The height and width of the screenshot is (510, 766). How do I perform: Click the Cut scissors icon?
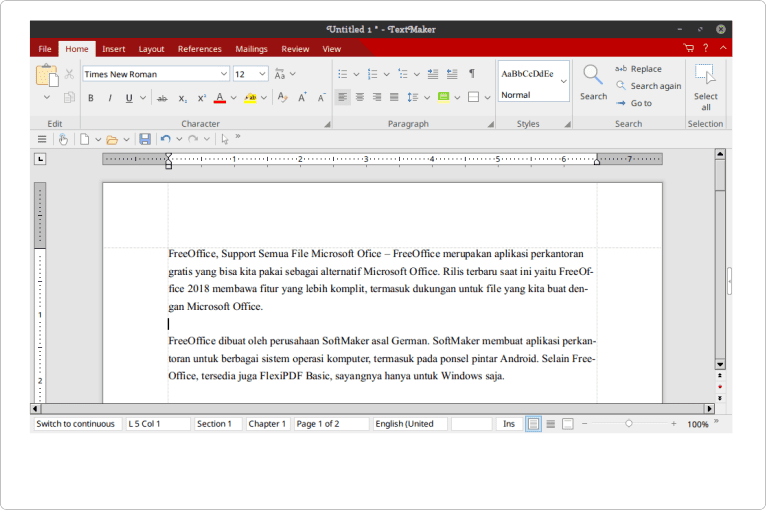[69, 74]
